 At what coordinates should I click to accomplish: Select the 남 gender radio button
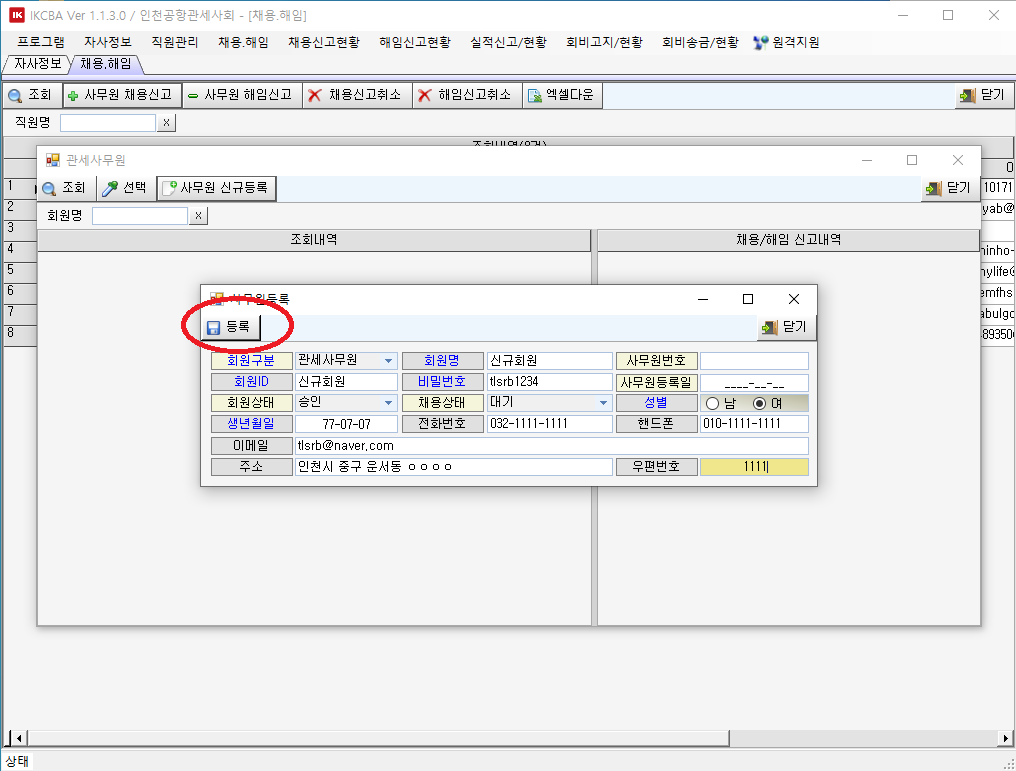point(713,403)
